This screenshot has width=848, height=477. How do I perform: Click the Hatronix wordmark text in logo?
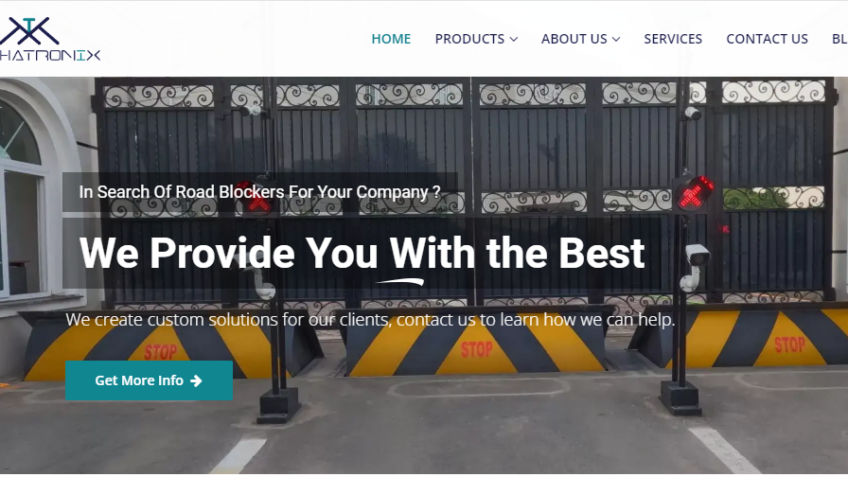click(50, 56)
